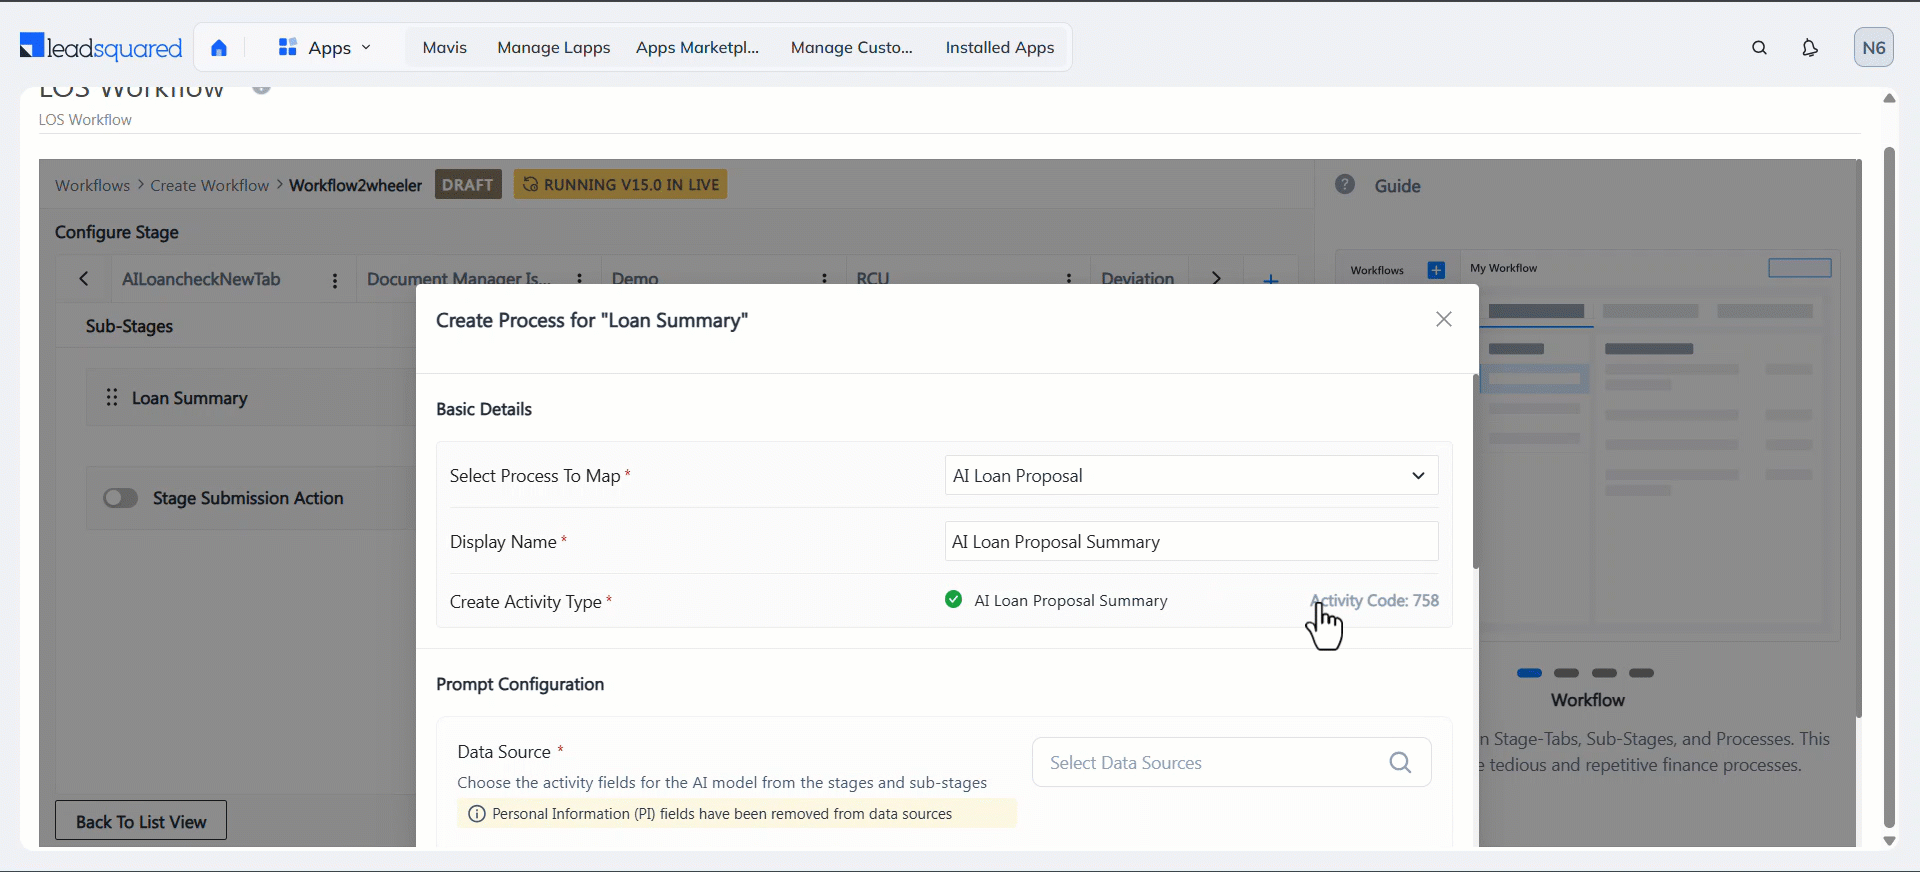Image resolution: width=1920 pixels, height=872 pixels.
Task: Open options menu for RCU tab
Action: click(x=1069, y=279)
